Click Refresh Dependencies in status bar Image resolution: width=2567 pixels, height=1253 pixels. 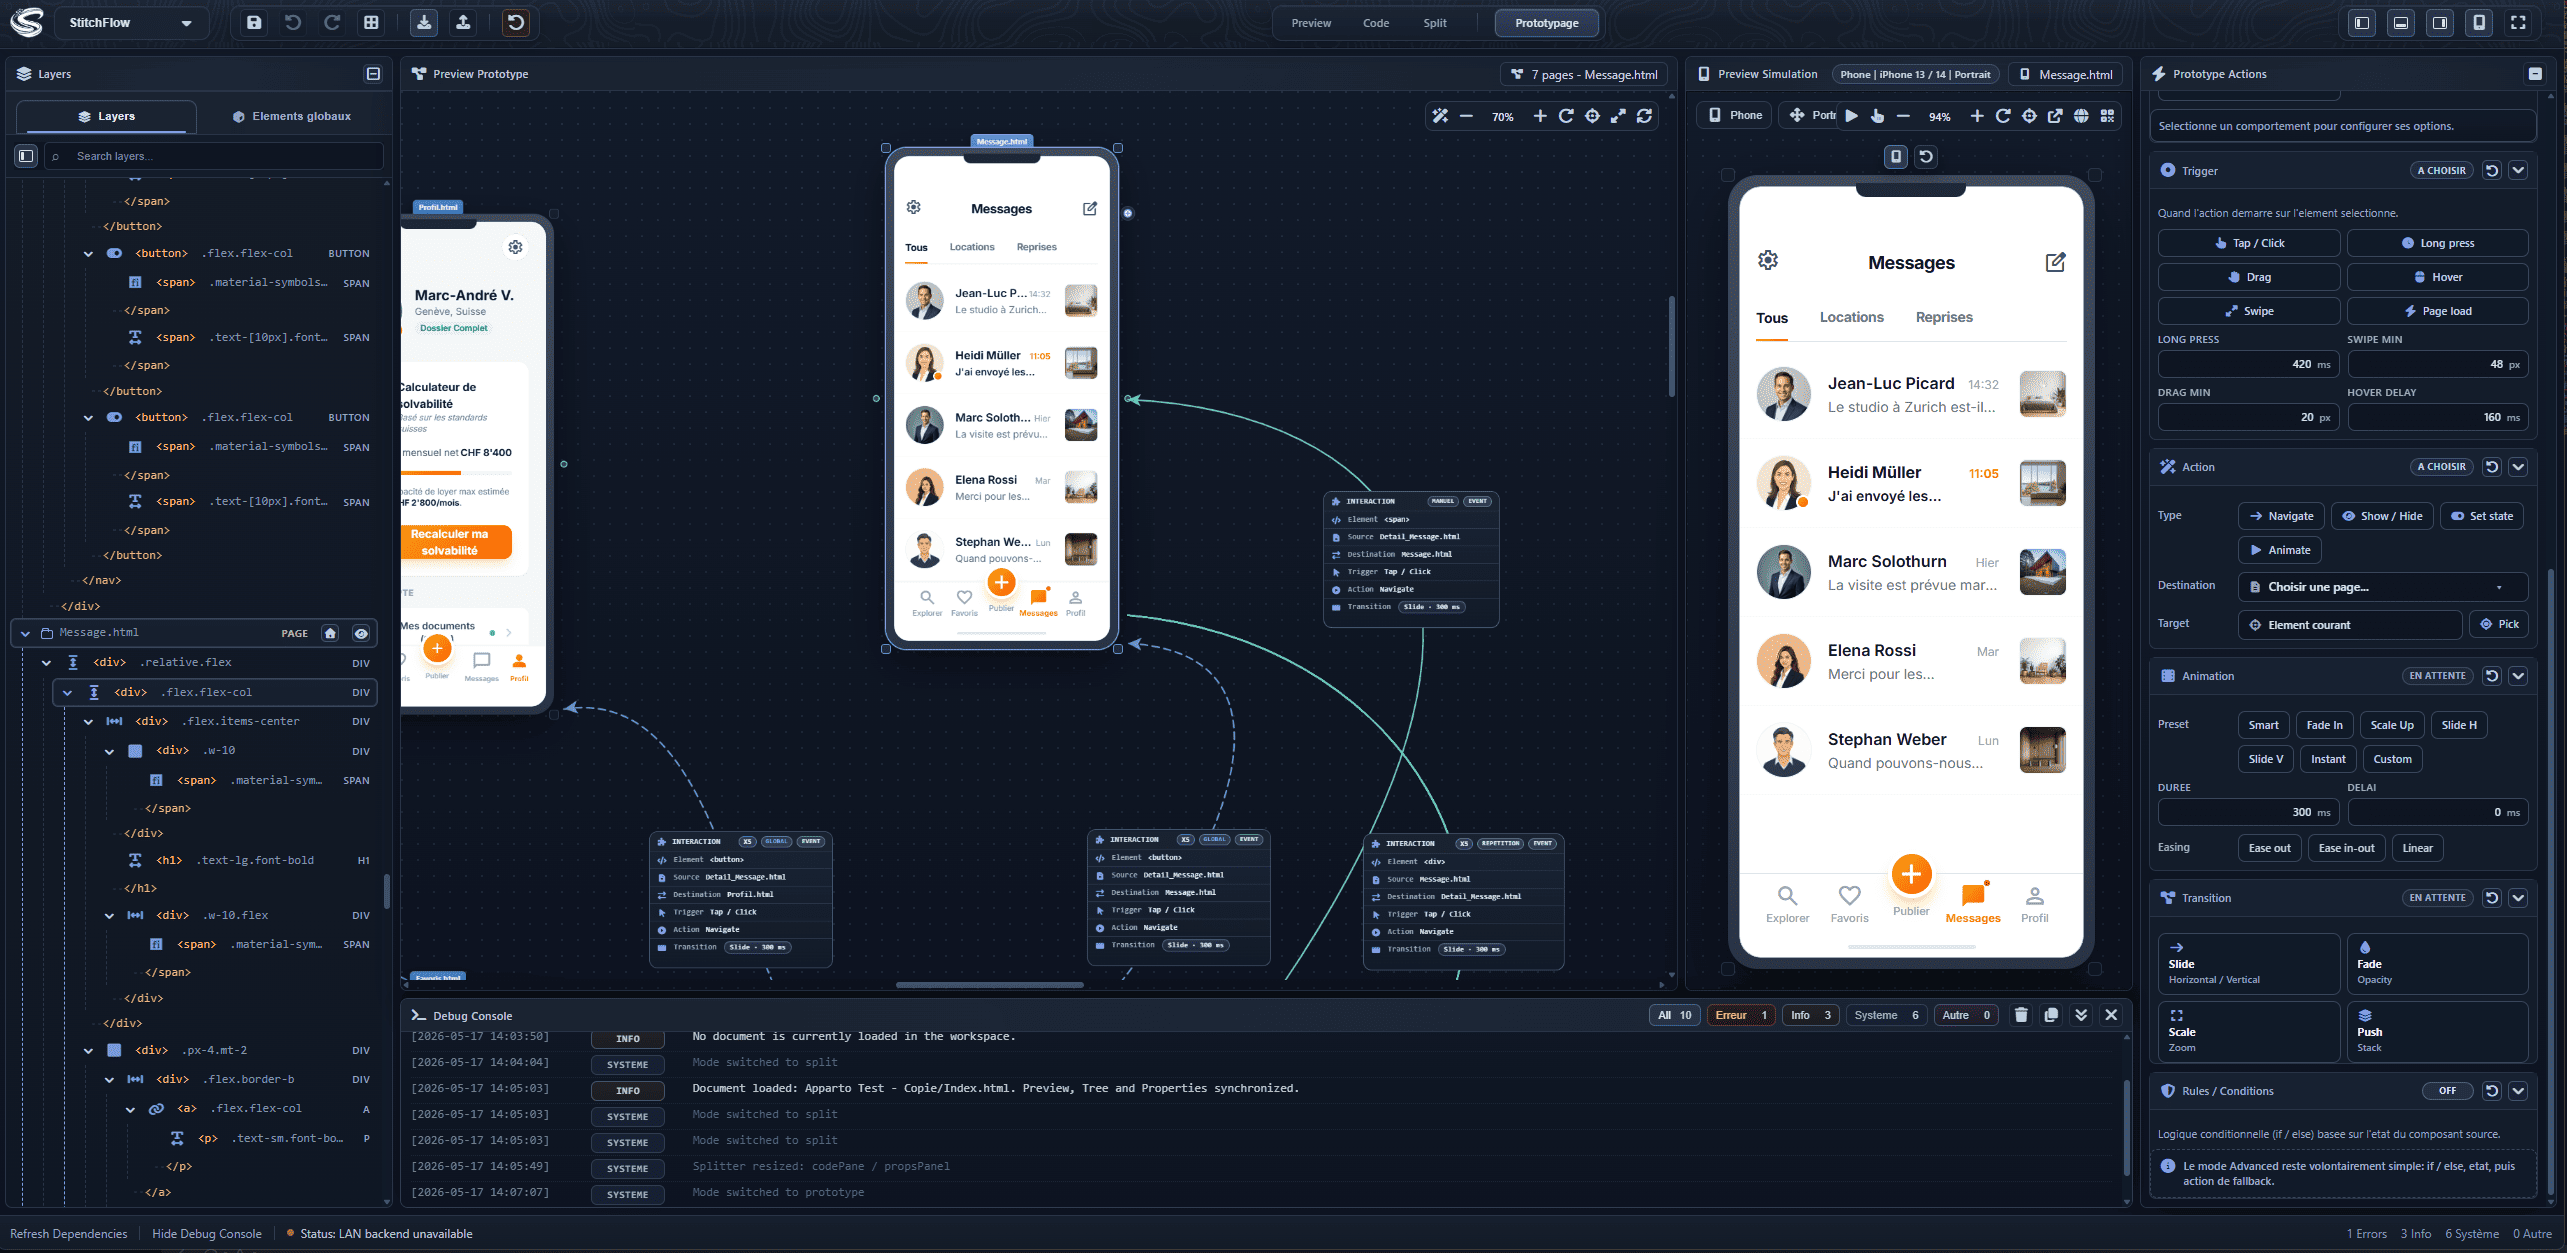(69, 1234)
